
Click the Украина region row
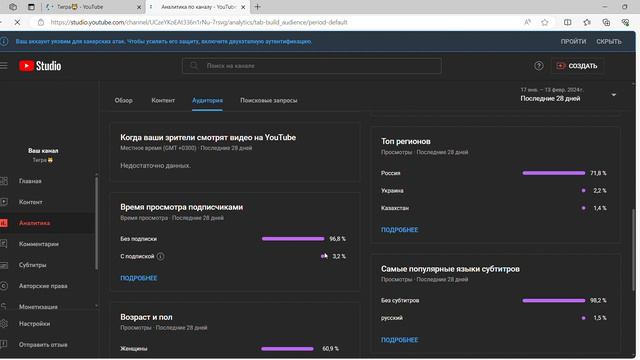click(493, 191)
